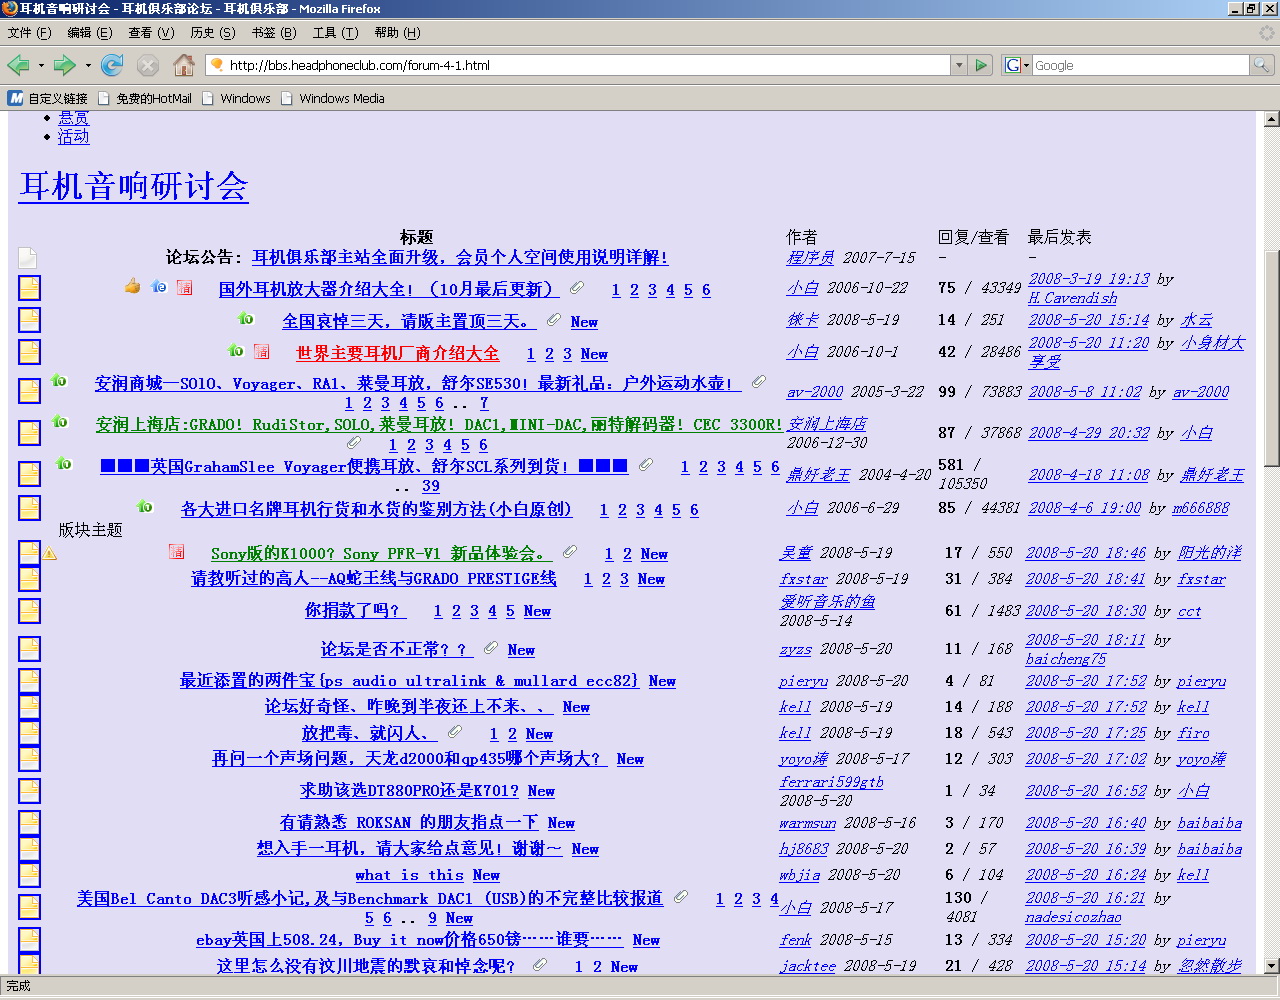Click the folder icon in the 论坛公告 row
Viewport: 1280px width, 1000px height.
pyautogui.click(x=27, y=258)
